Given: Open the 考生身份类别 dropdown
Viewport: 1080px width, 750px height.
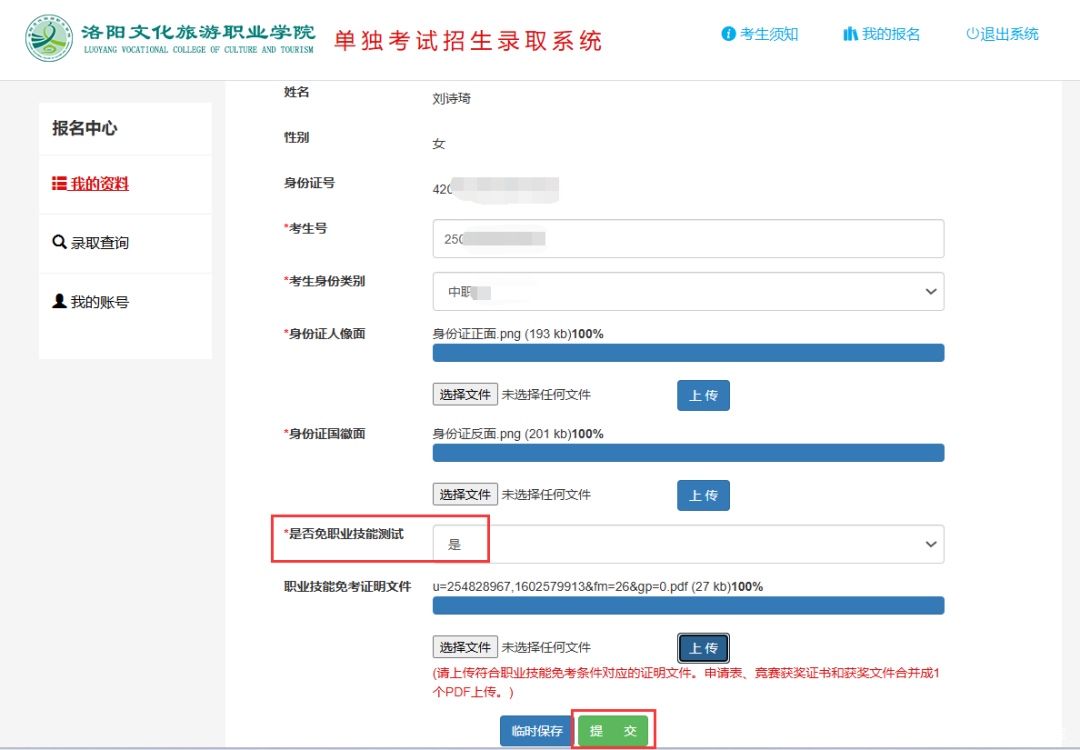Looking at the screenshot, I should [688, 292].
